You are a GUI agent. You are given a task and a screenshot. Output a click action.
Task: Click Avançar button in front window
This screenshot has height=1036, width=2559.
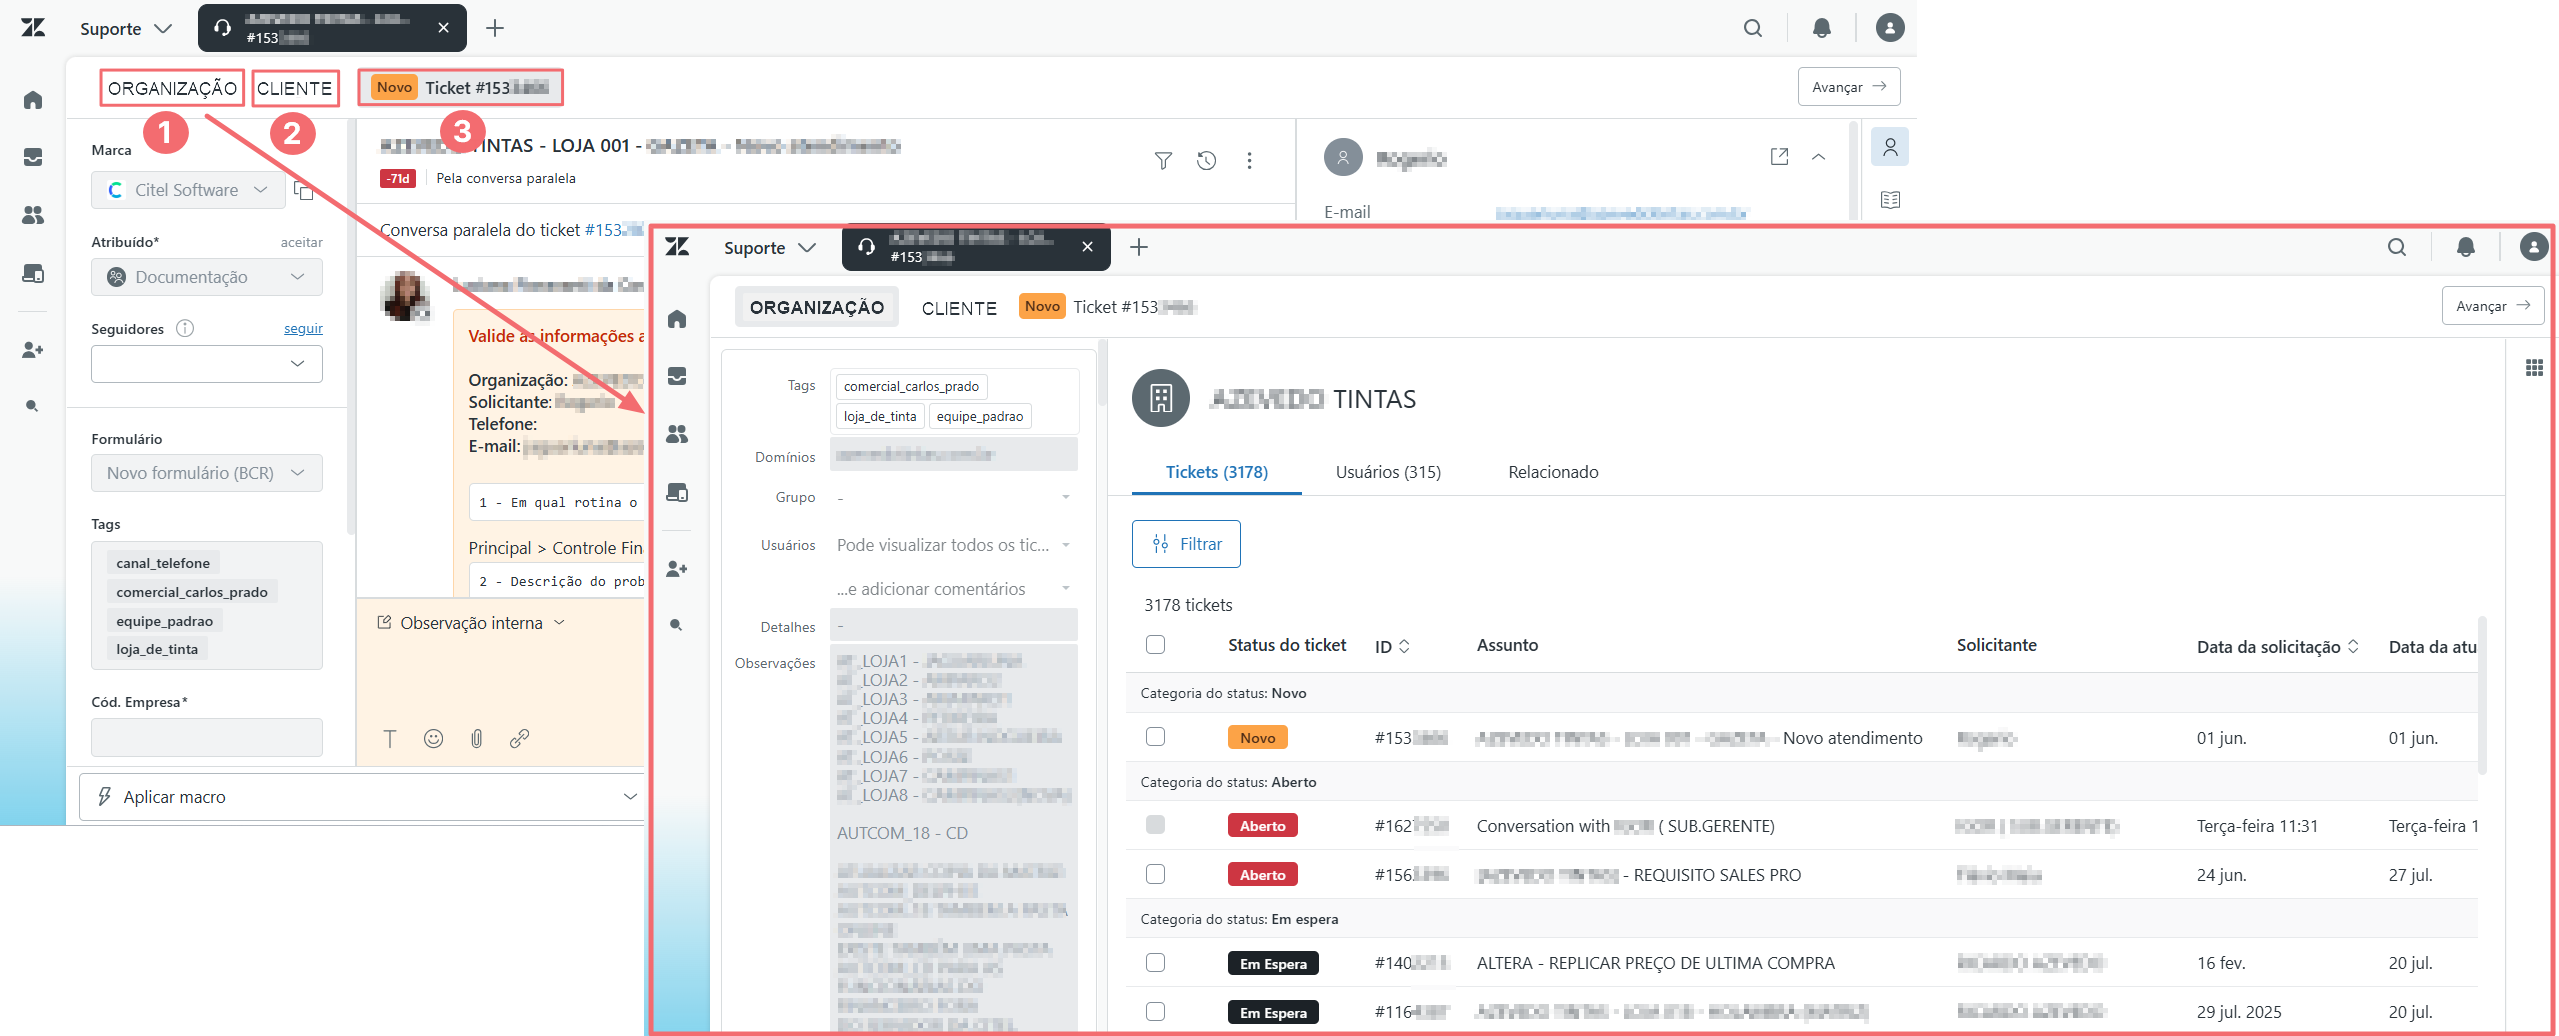pyautogui.click(x=2493, y=306)
